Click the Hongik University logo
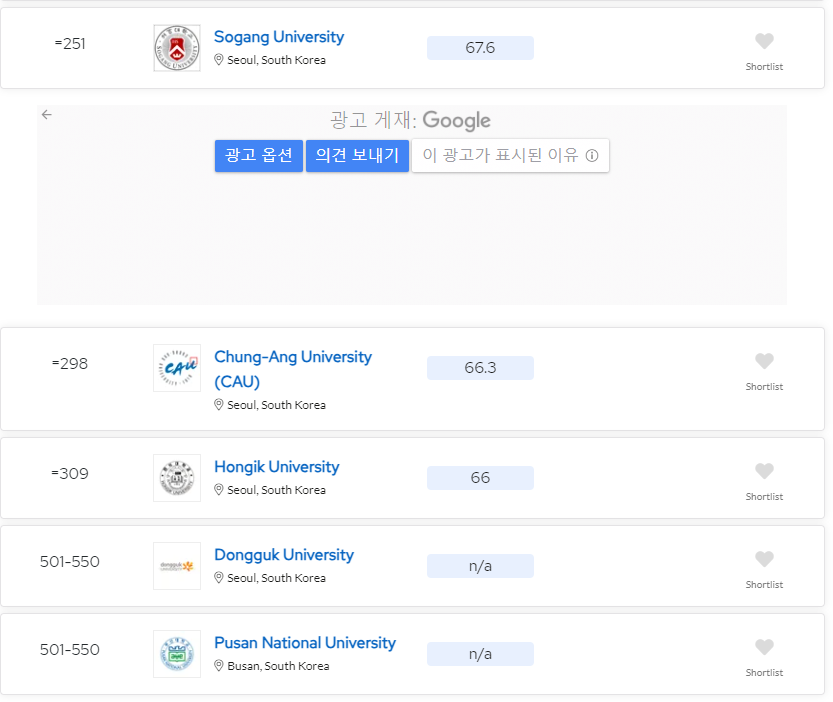Screen dimensions: 833x702 [x=177, y=478]
